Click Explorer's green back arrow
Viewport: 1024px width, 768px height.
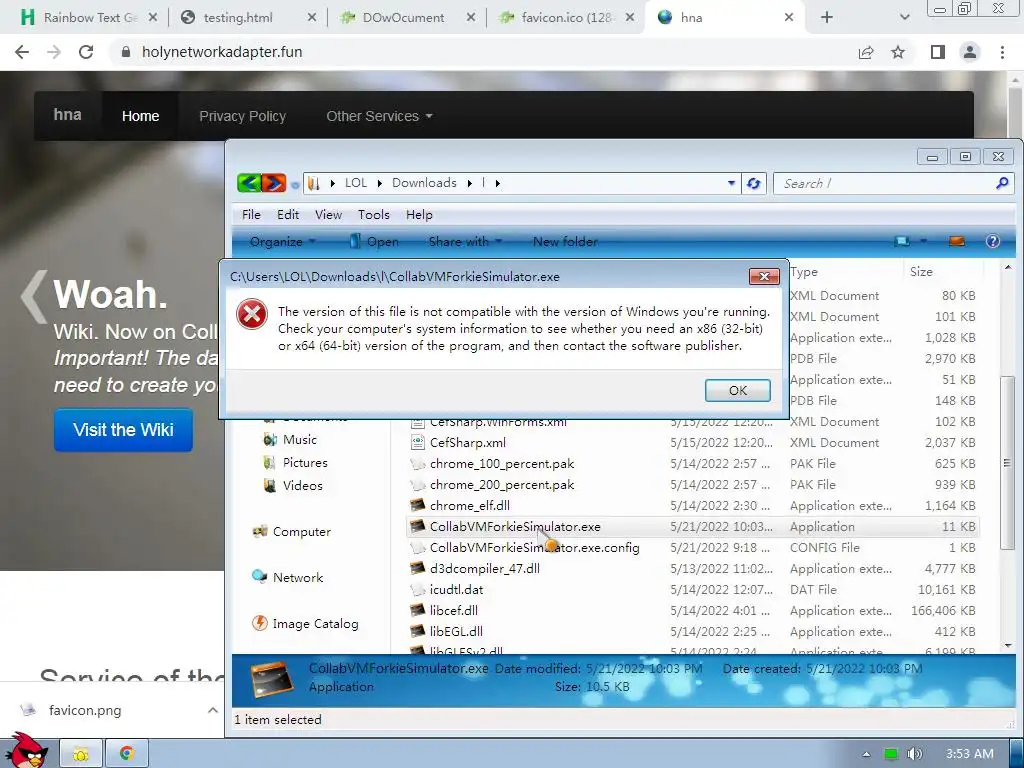point(249,183)
